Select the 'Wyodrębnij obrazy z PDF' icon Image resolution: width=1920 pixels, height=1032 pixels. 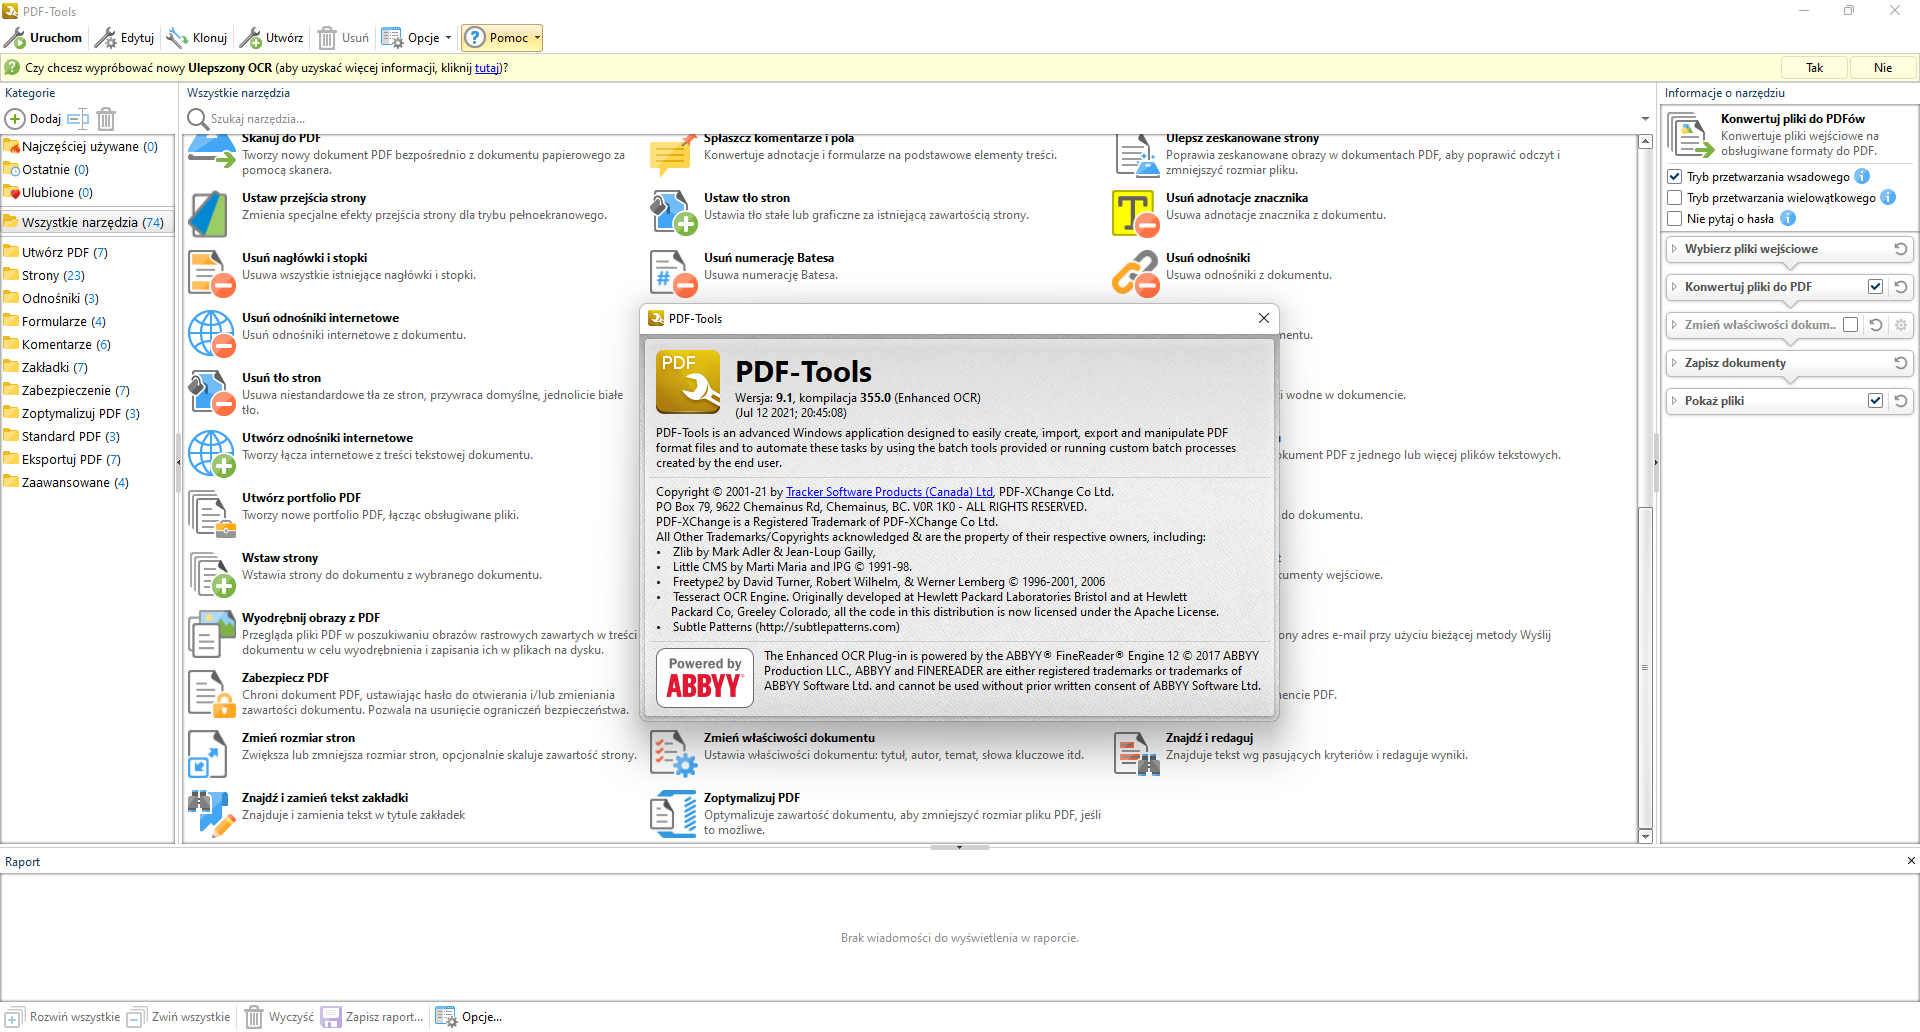pyautogui.click(x=211, y=633)
